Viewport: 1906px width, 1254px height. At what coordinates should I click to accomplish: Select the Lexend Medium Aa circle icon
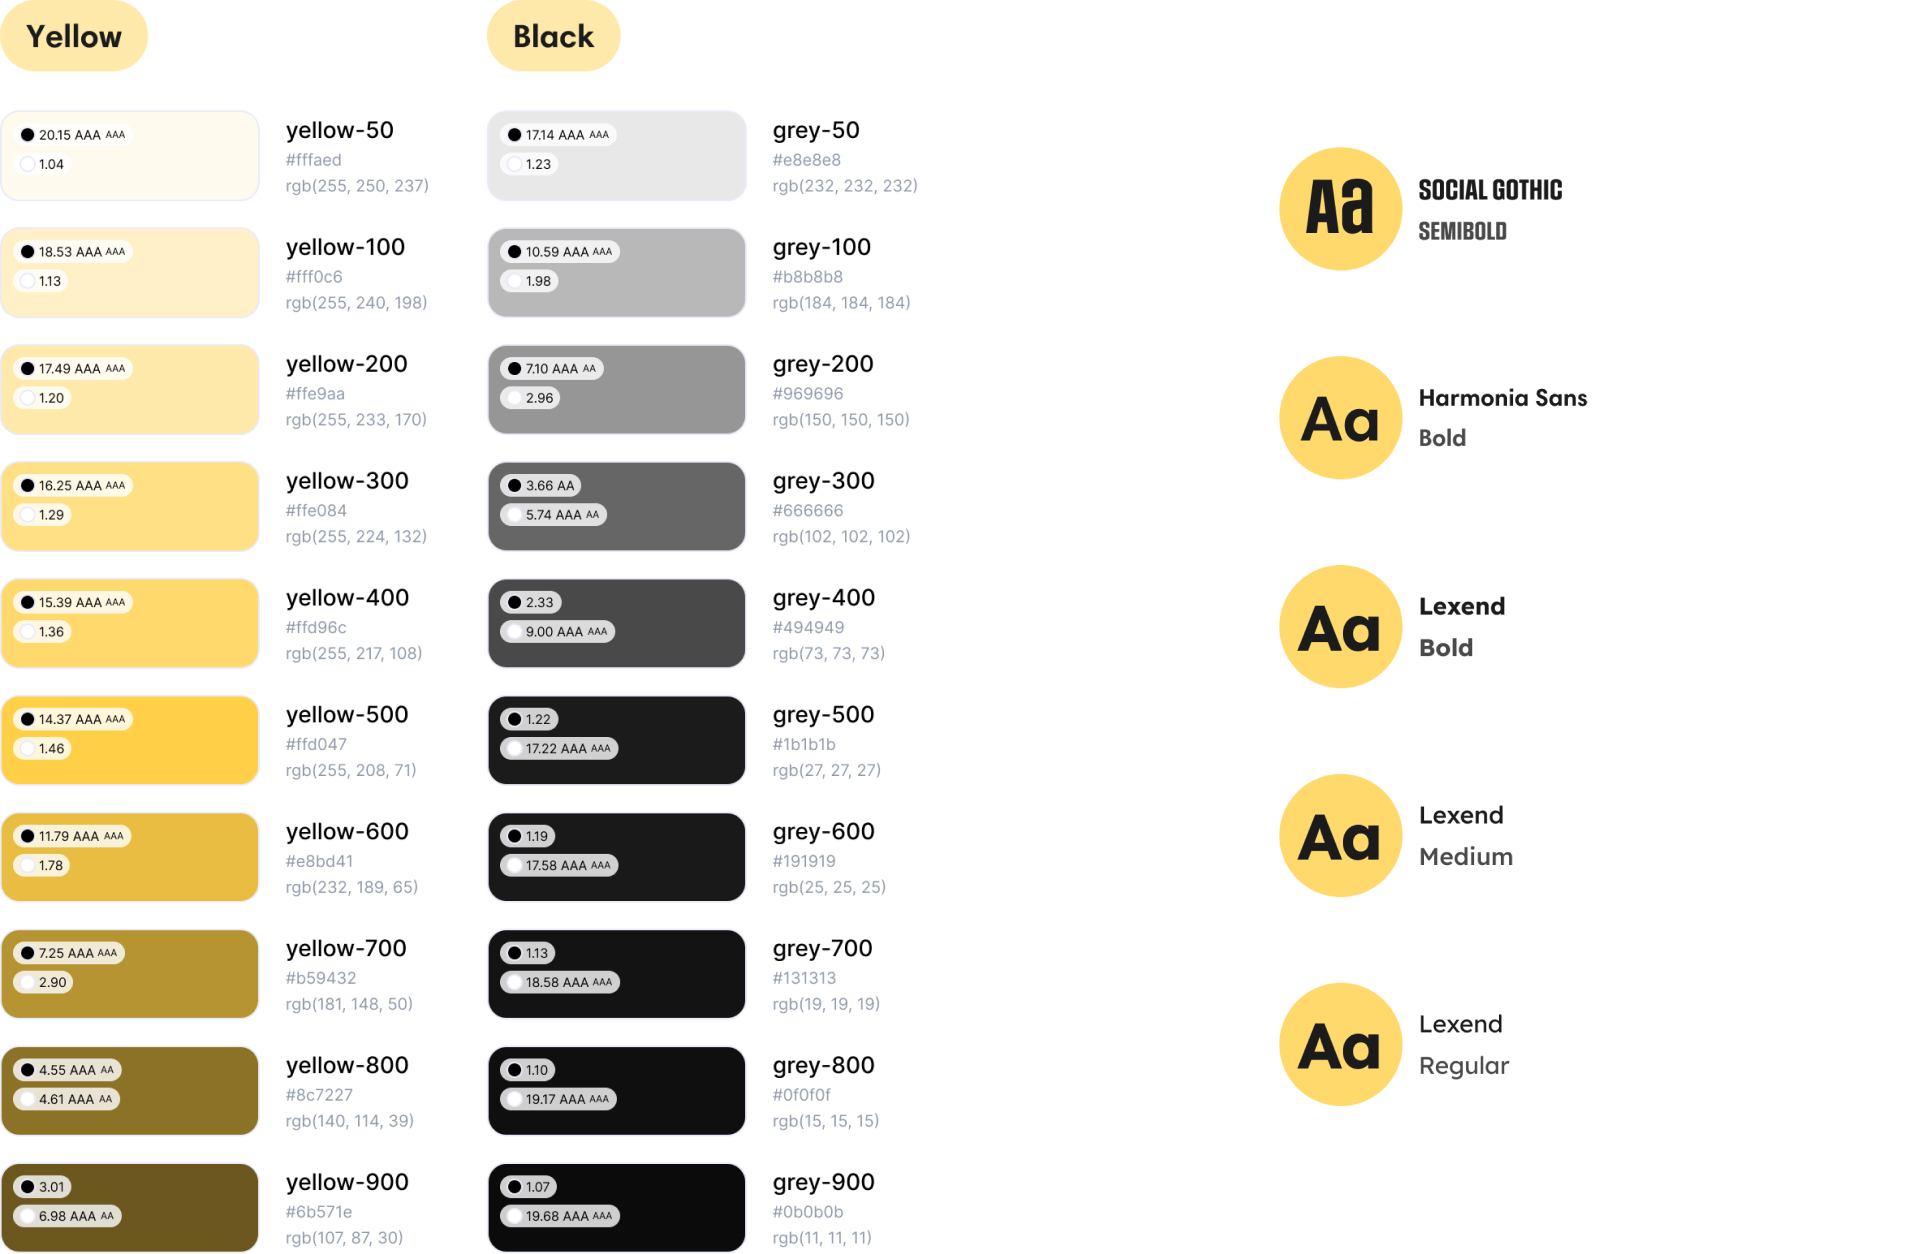click(1340, 836)
